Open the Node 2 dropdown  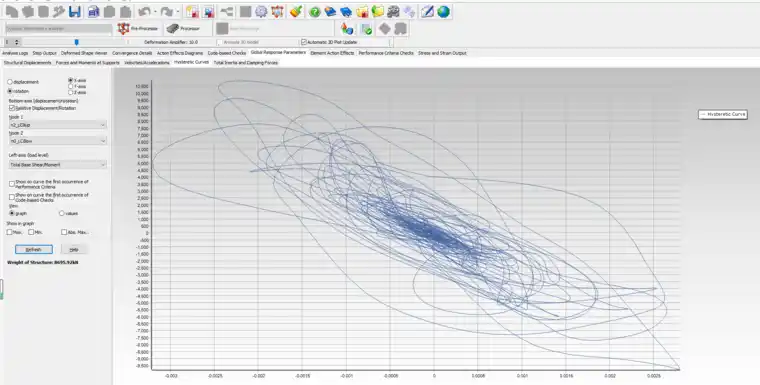coord(57,141)
